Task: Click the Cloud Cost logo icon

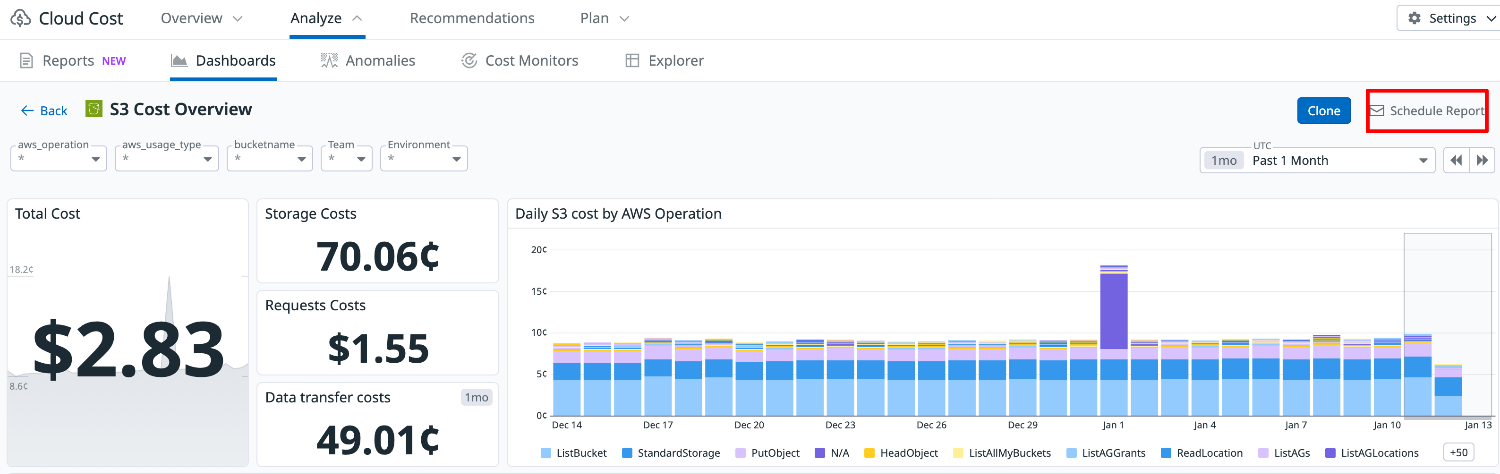Action: (x=20, y=18)
